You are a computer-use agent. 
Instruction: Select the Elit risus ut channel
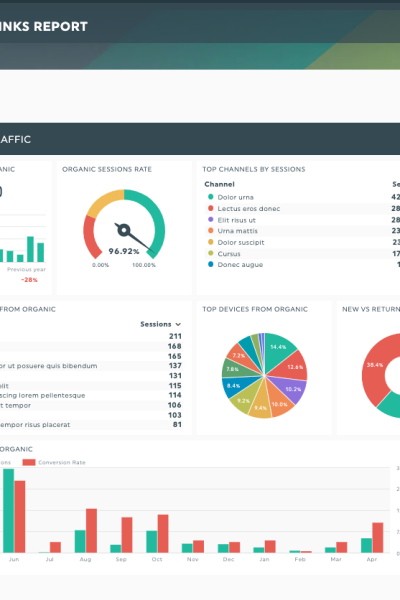pos(302,220)
